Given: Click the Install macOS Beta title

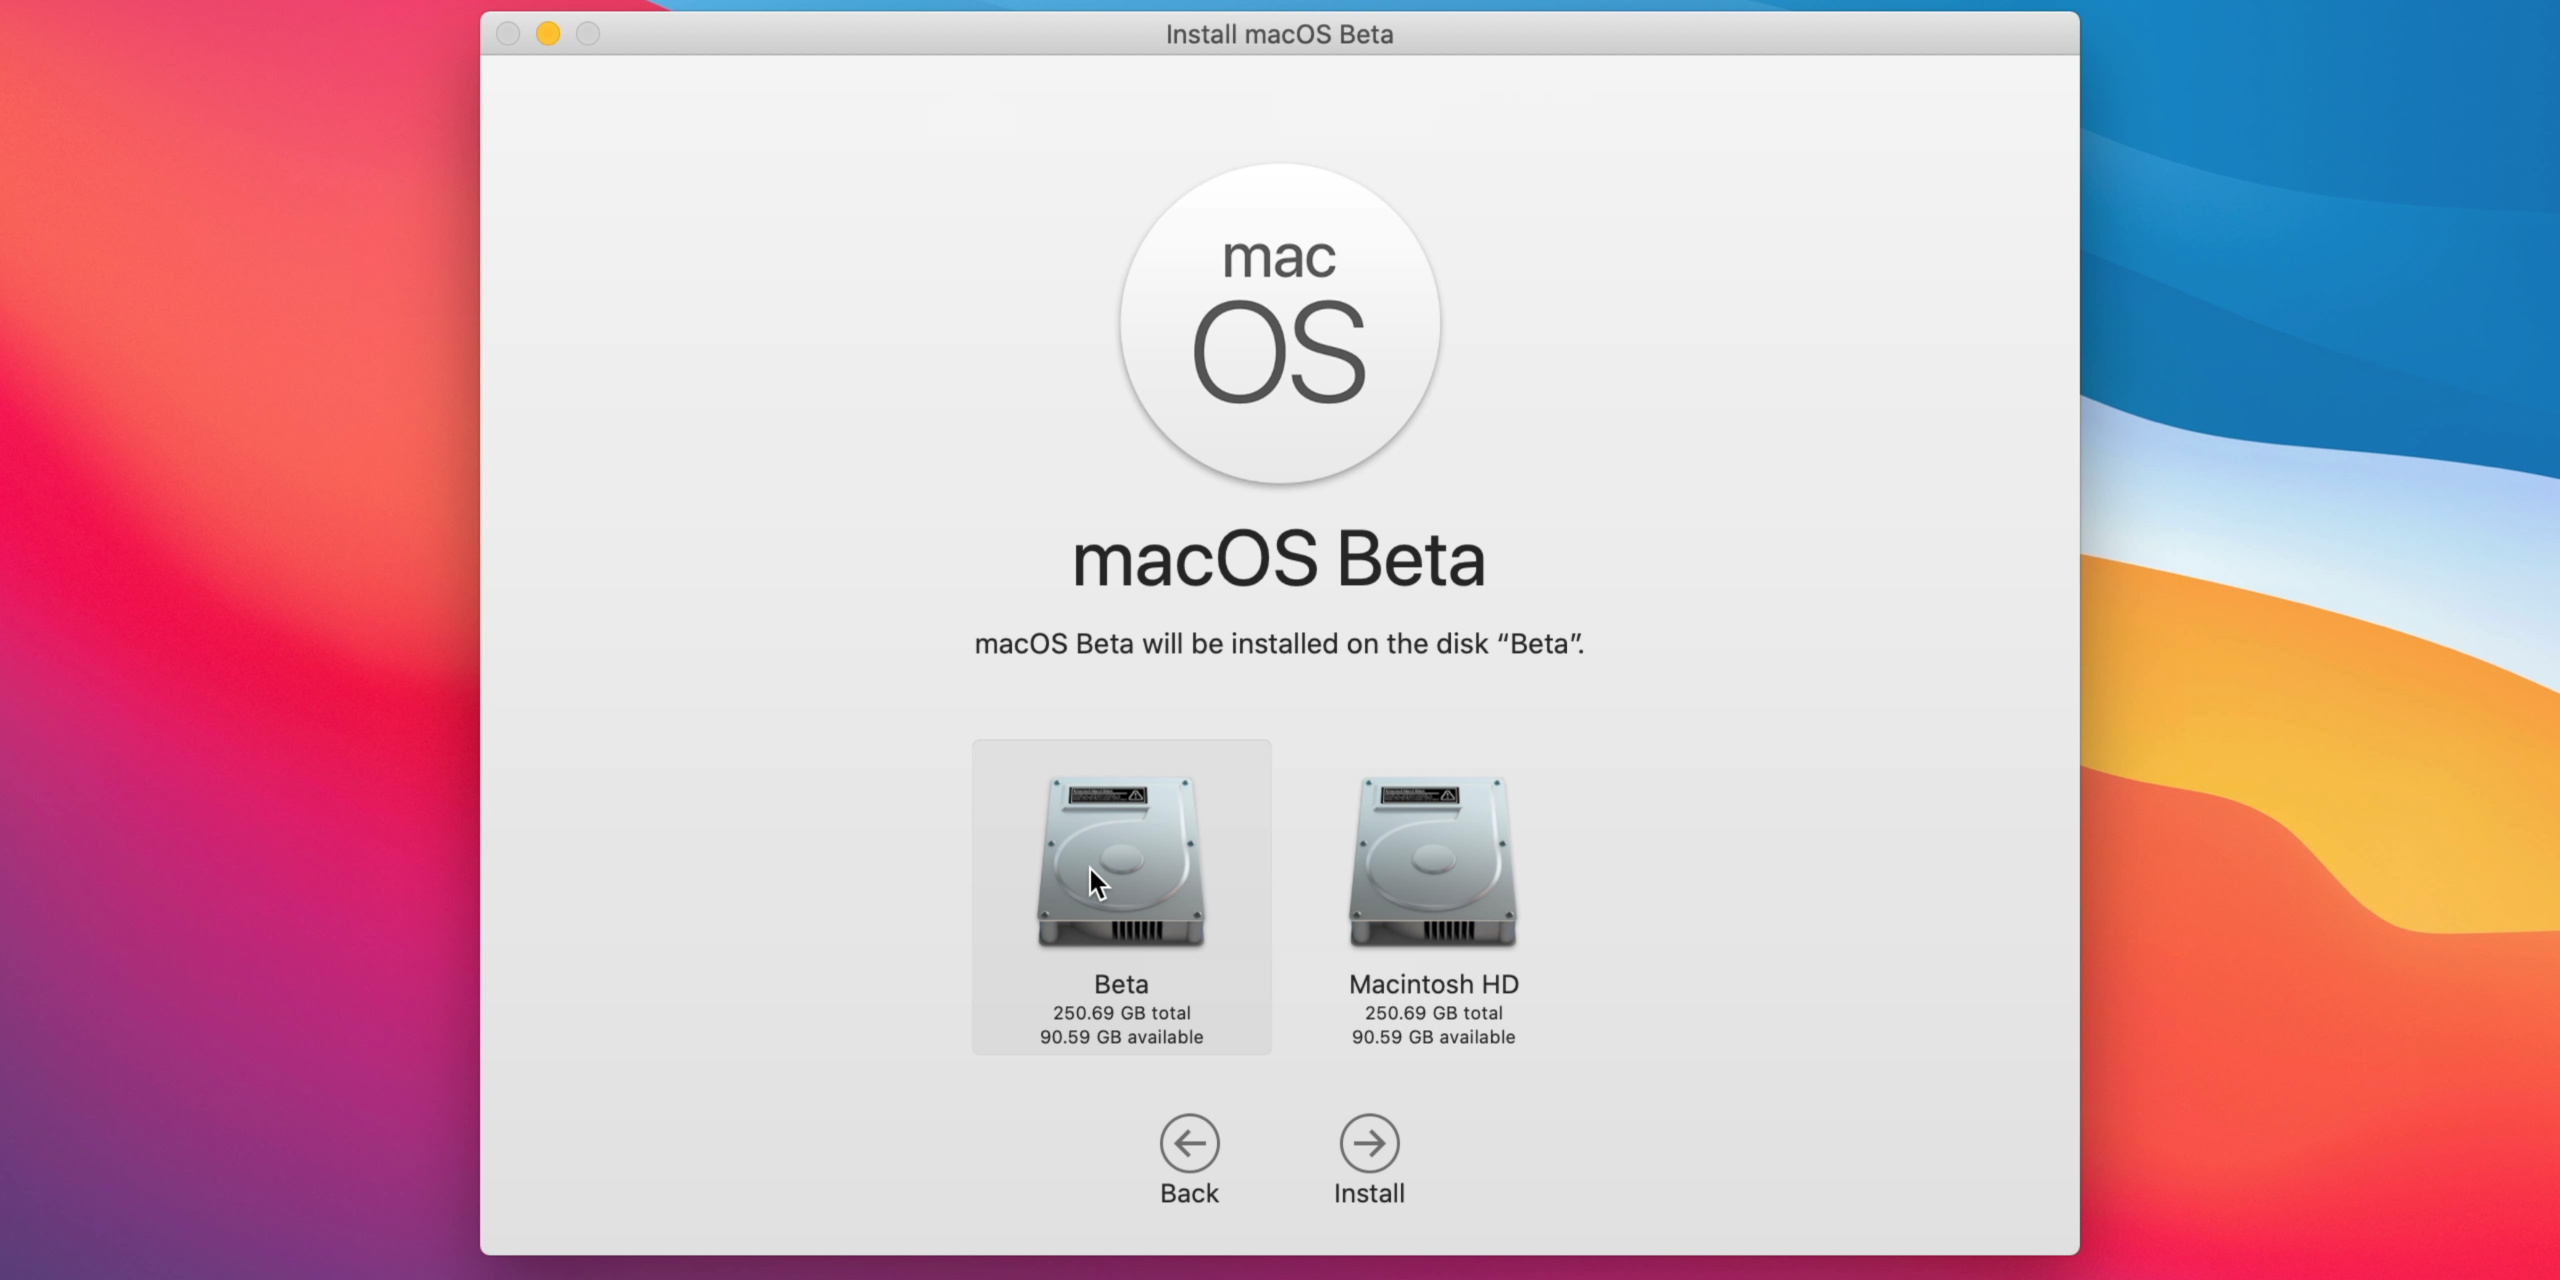Looking at the screenshot, I should click(x=1280, y=33).
